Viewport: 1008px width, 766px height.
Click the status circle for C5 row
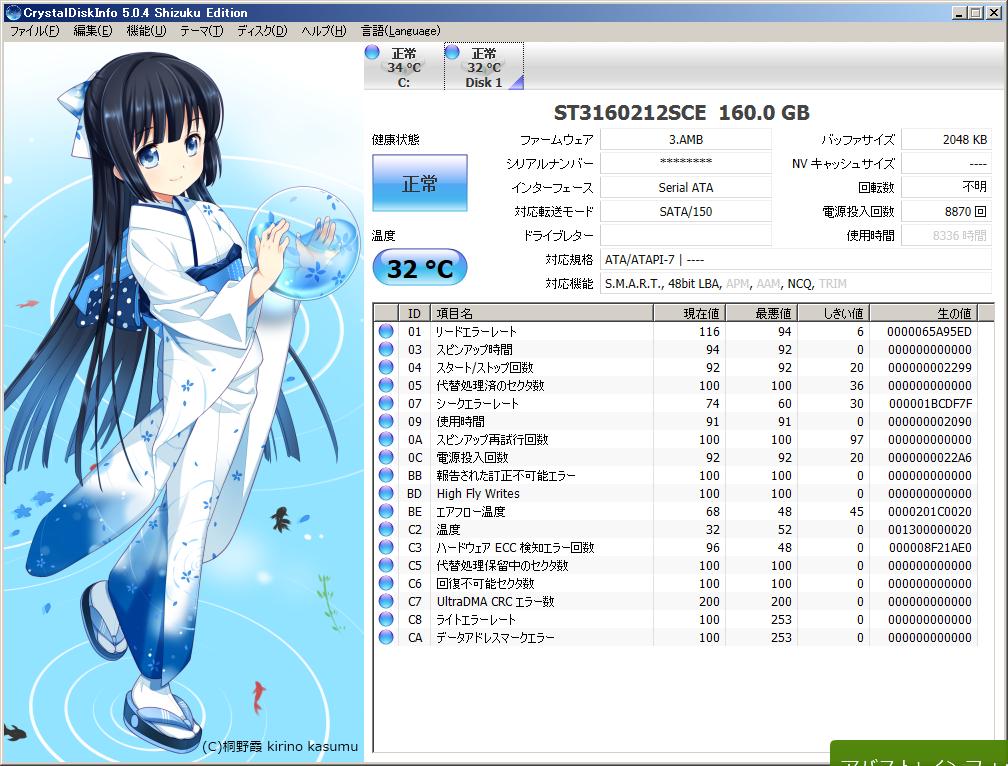[x=386, y=566]
